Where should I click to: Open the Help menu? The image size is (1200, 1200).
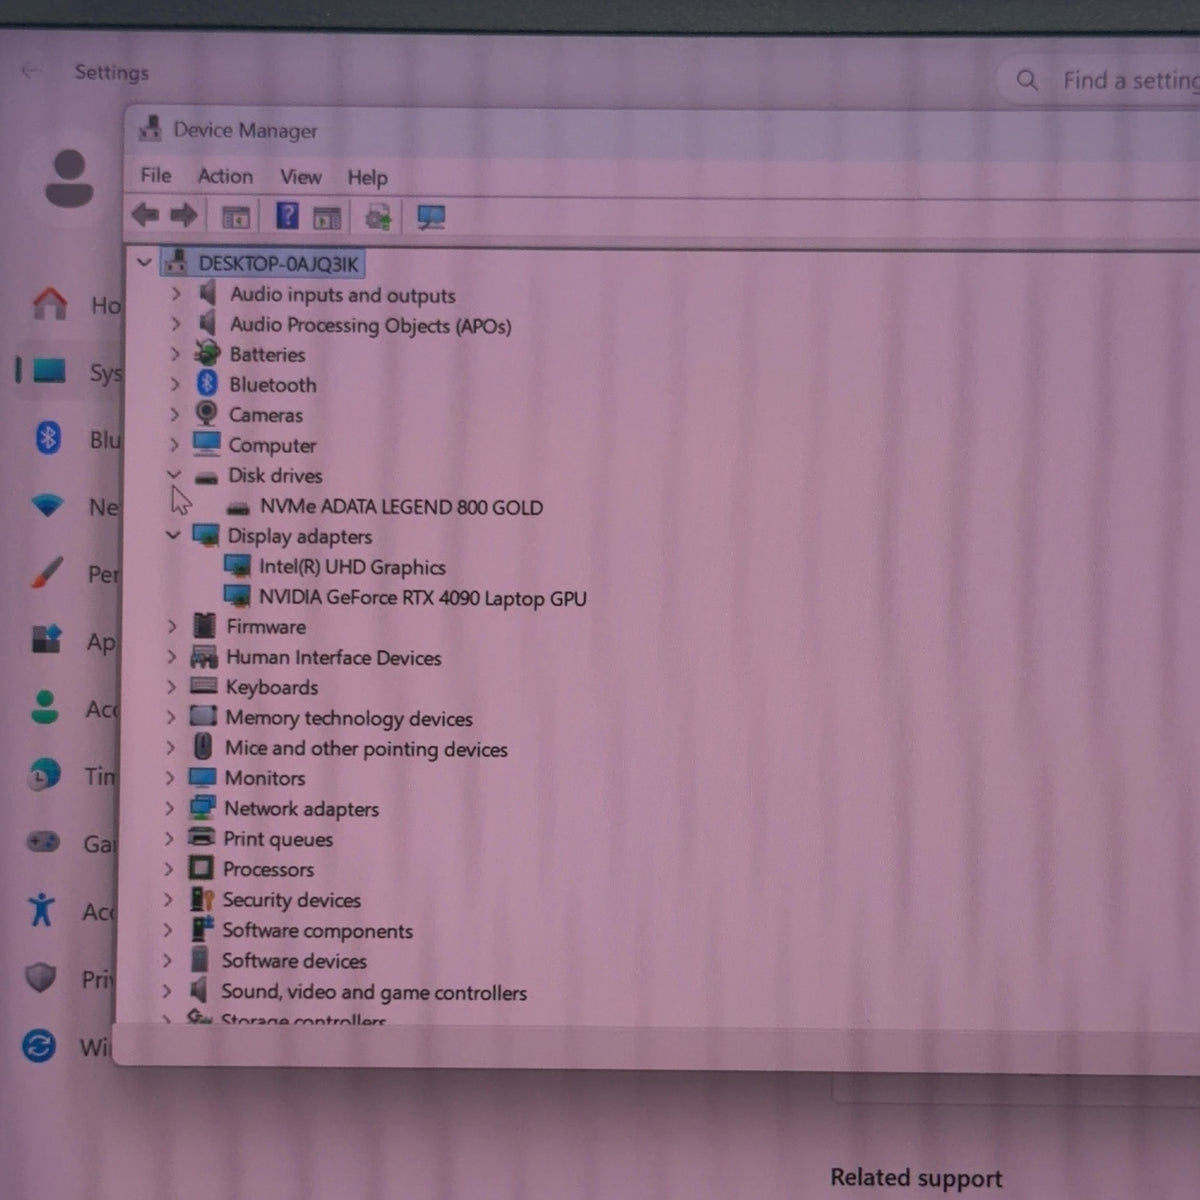367,178
